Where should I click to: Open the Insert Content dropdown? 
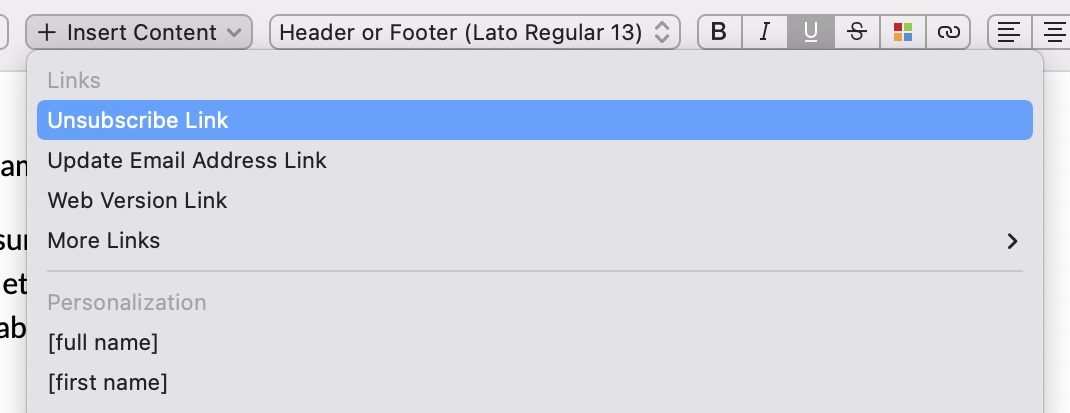pos(139,32)
